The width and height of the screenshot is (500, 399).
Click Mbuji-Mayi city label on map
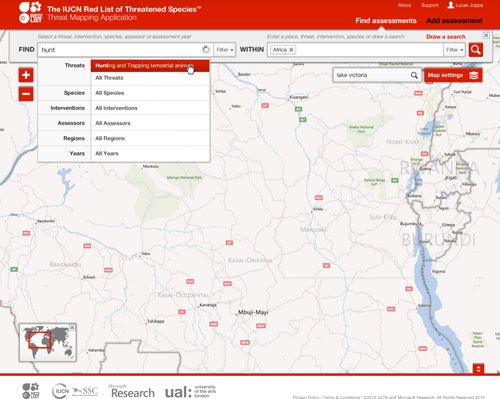click(253, 312)
